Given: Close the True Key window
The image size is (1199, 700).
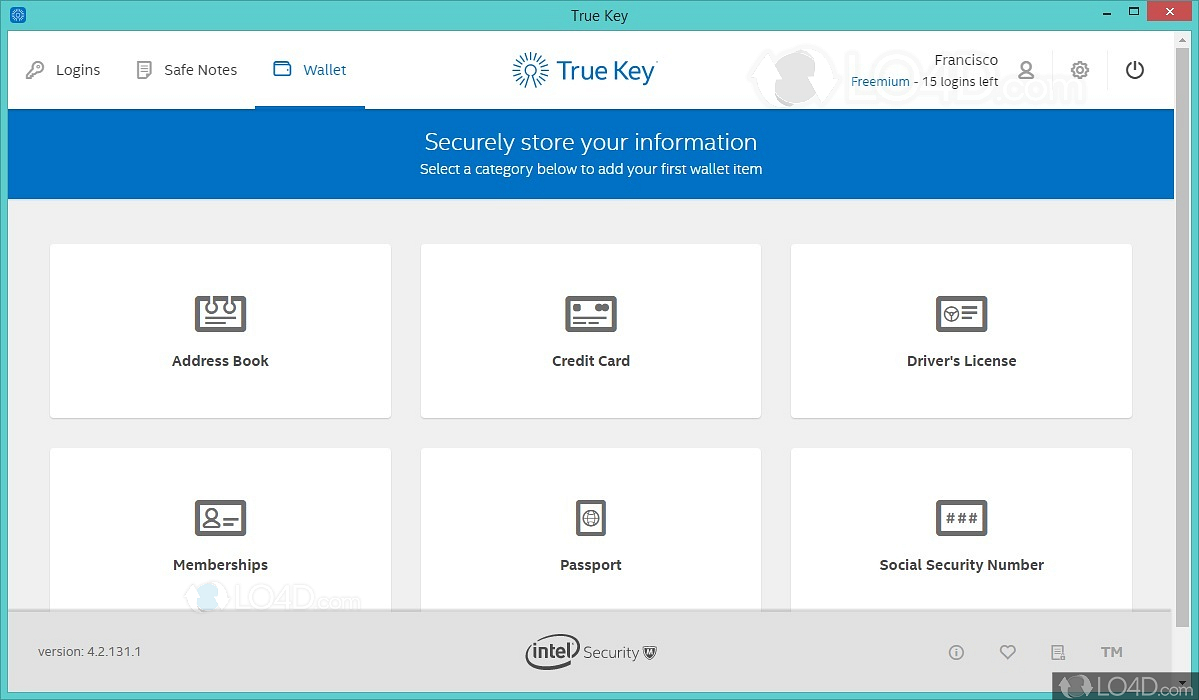Looking at the screenshot, I should 1170,11.
